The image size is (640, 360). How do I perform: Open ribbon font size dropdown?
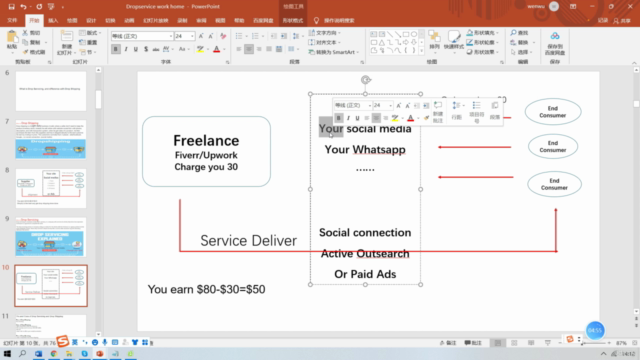coord(192,36)
